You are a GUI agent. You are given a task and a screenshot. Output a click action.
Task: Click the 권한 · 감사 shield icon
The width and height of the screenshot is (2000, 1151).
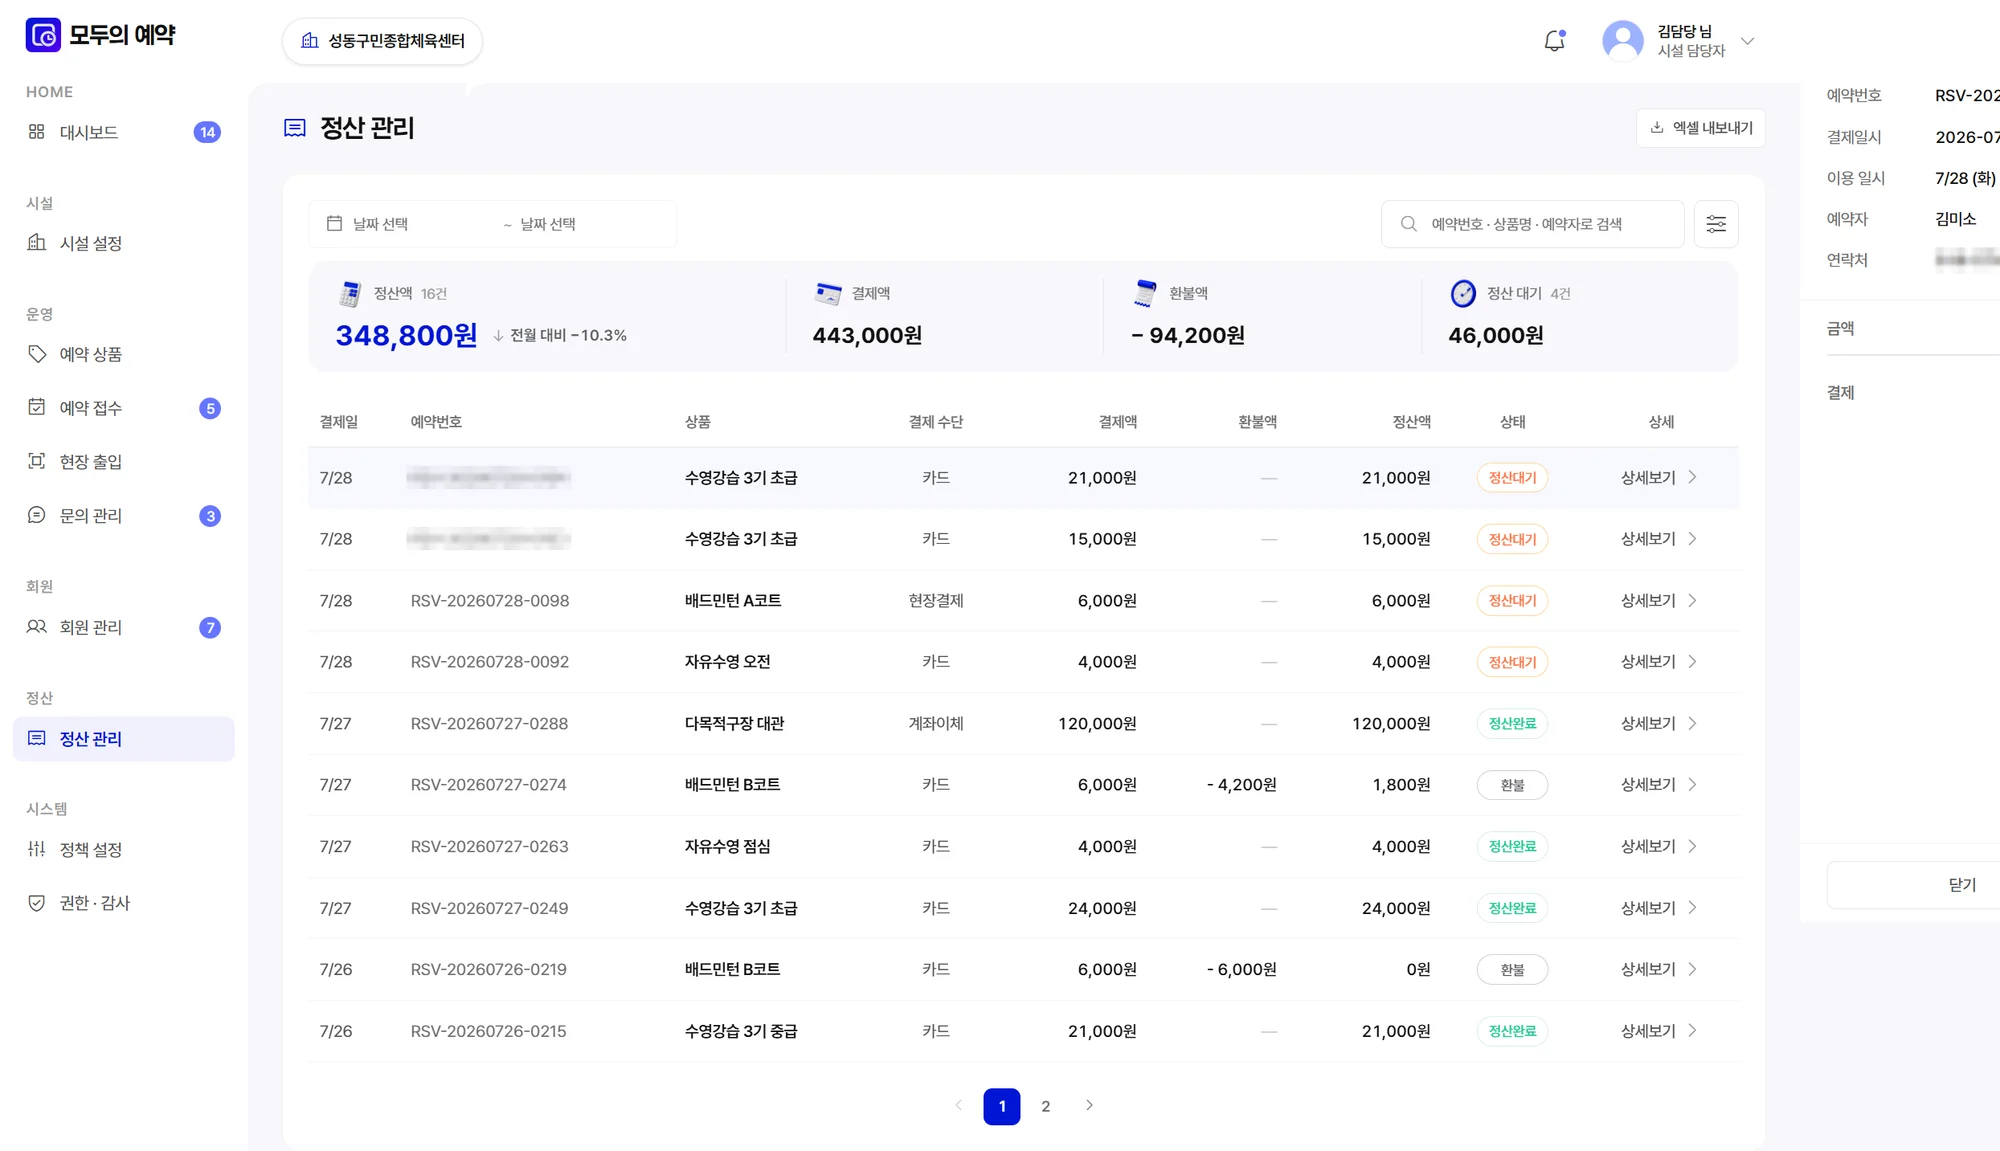coord(37,903)
